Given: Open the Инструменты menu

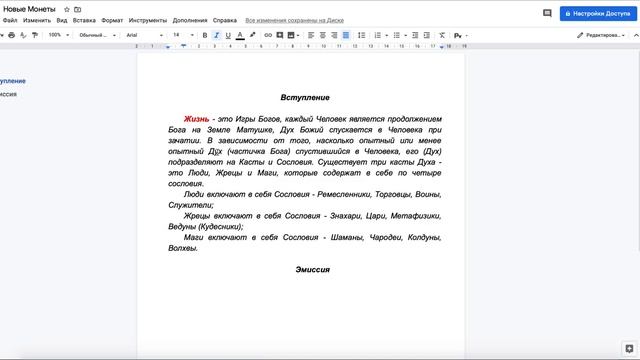Looking at the screenshot, I should click(148, 20).
